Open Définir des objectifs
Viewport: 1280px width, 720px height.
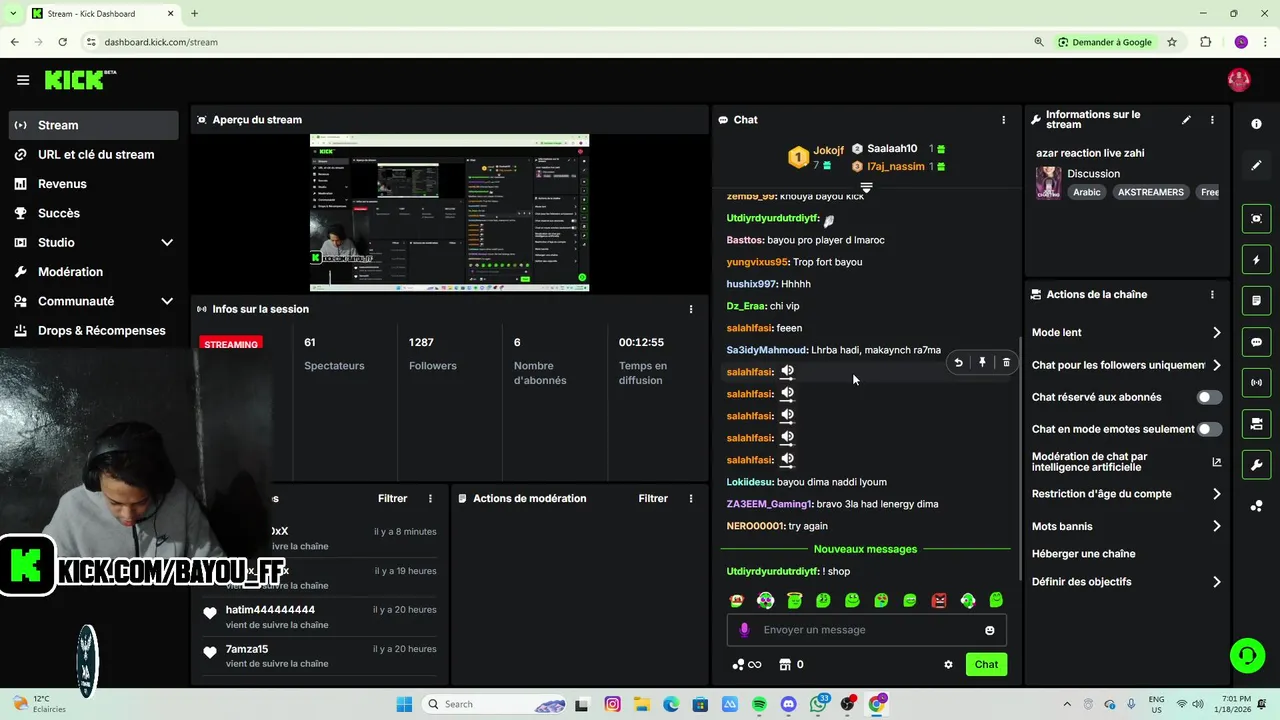tap(1126, 582)
